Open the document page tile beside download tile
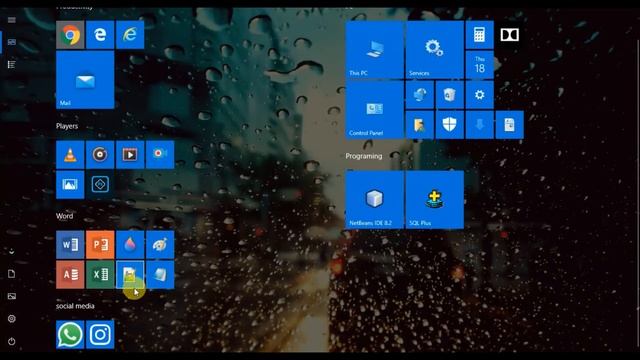640x360 pixels. tap(509, 125)
